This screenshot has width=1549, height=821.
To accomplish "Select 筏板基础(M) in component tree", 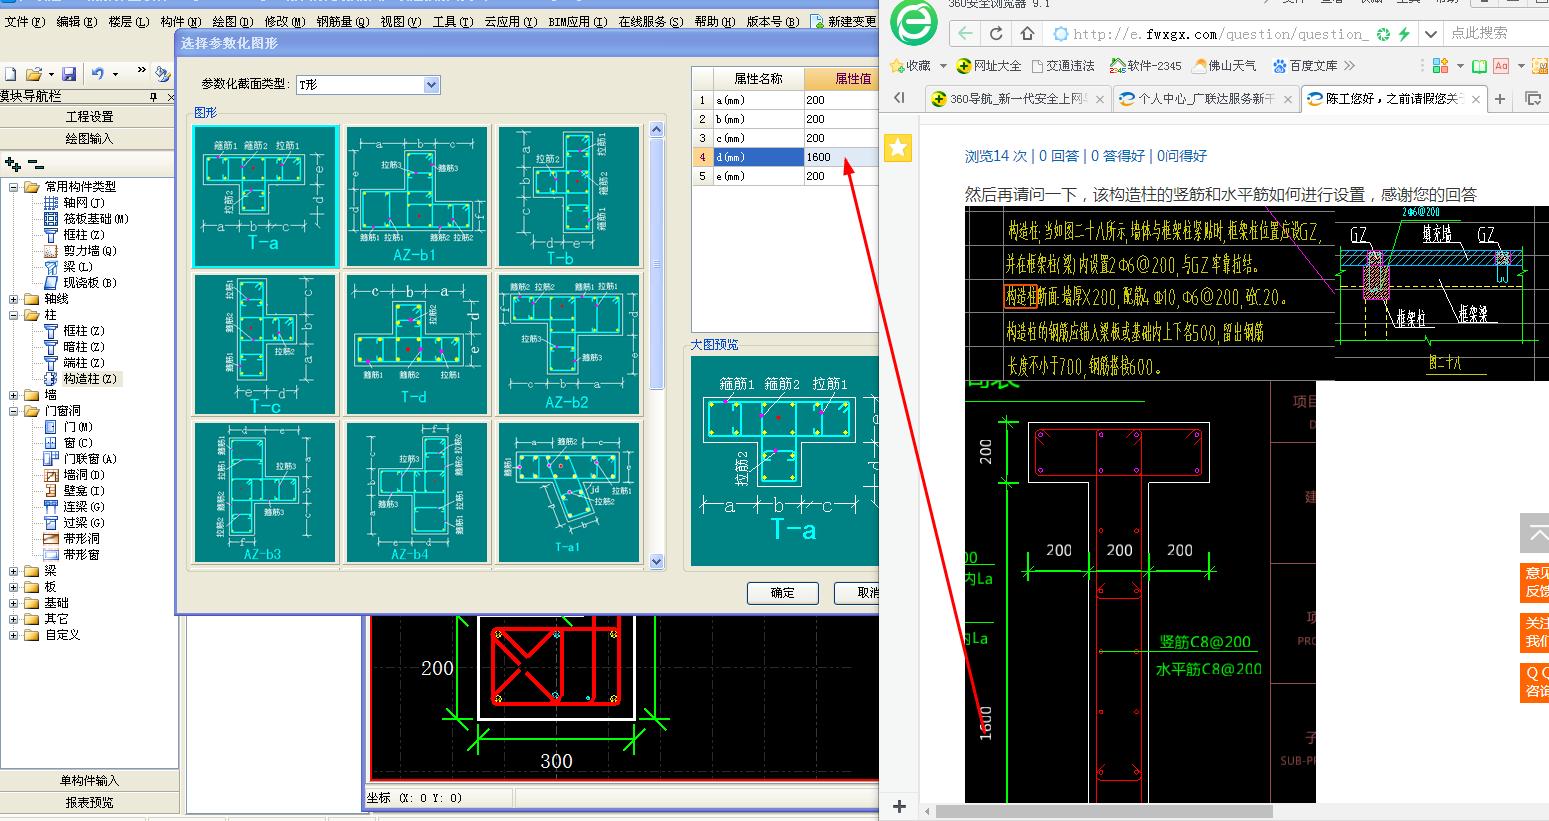I will [95, 219].
